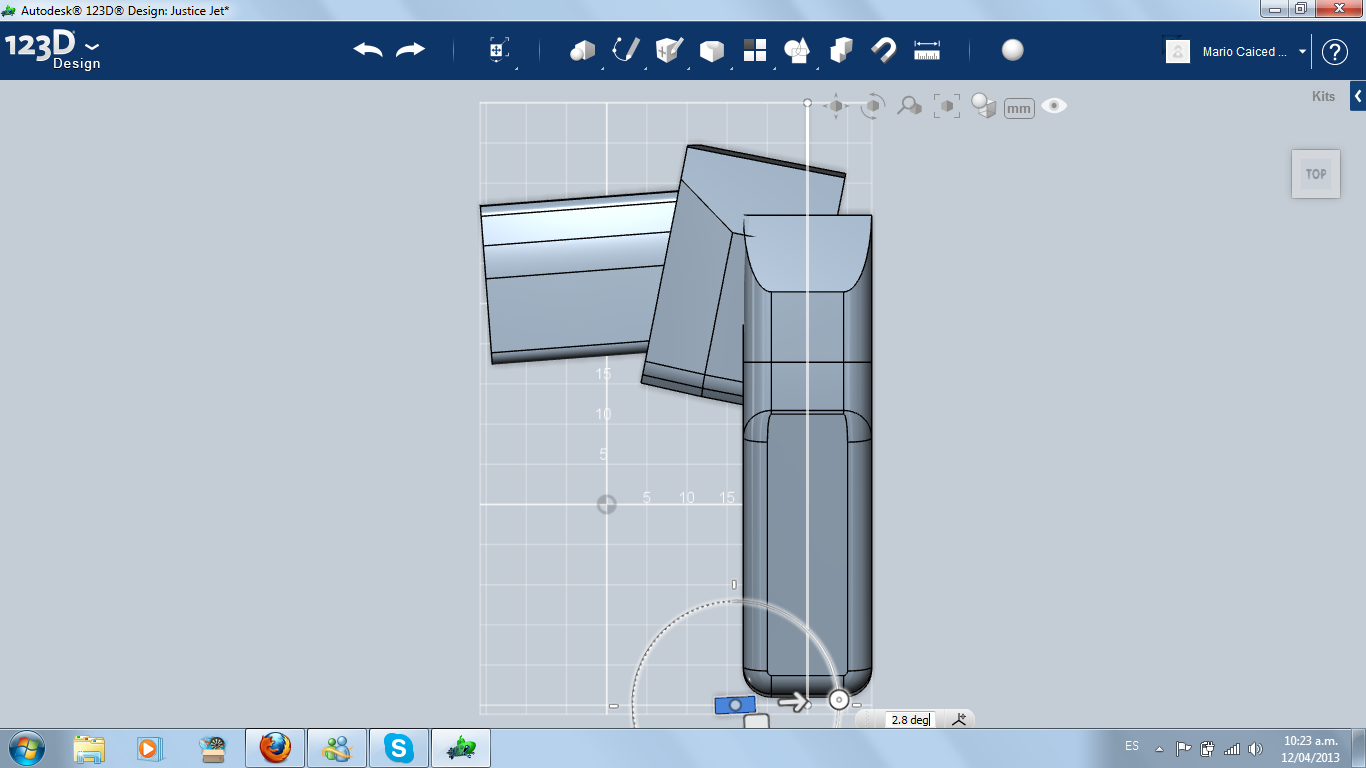Change units with the mm button
The height and width of the screenshot is (768, 1366).
(1019, 108)
